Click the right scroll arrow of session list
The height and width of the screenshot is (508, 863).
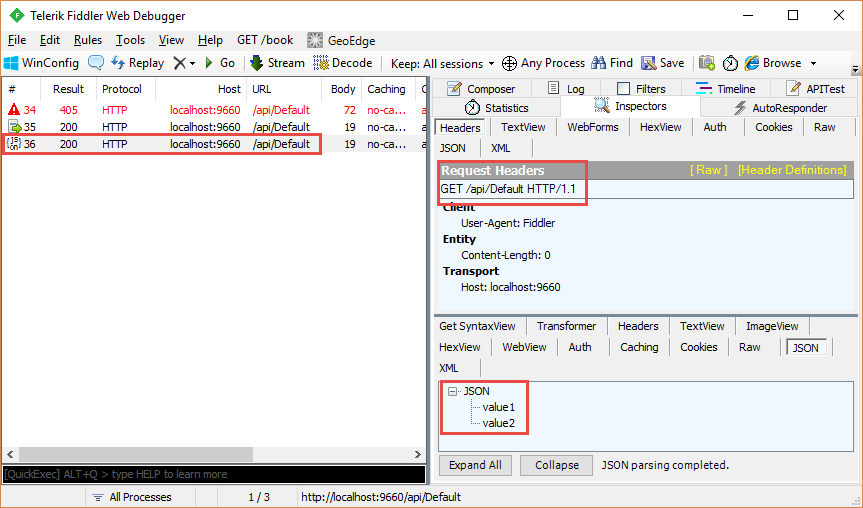click(x=418, y=454)
